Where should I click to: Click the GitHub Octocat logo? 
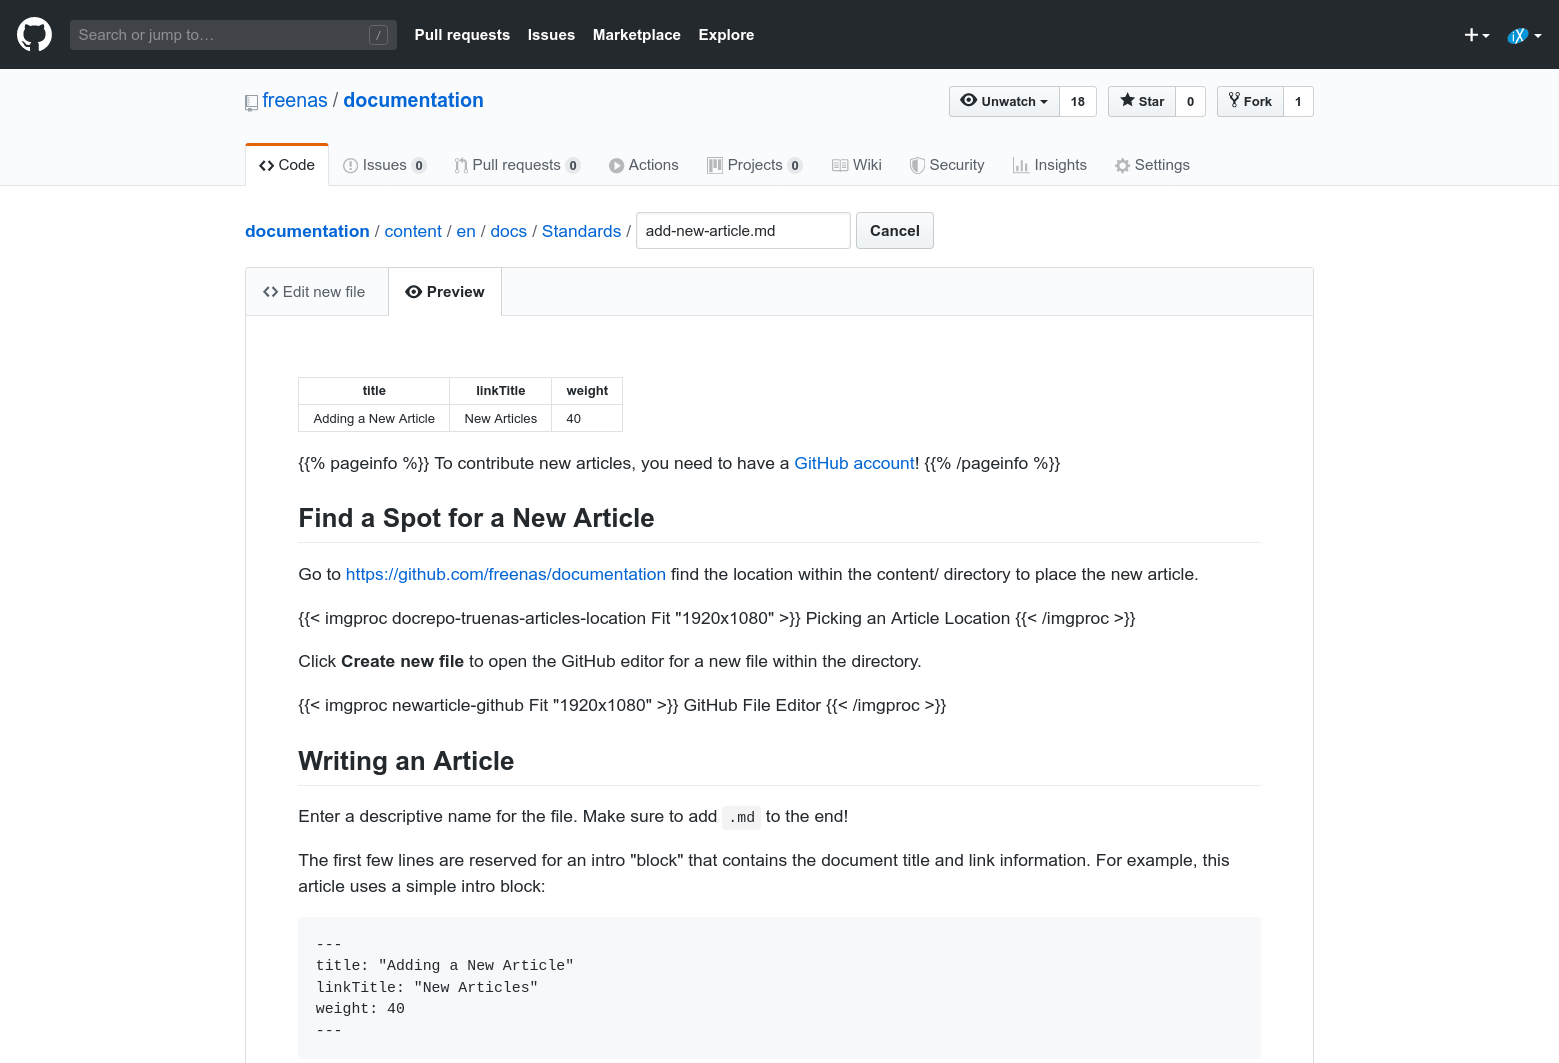click(34, 35)
